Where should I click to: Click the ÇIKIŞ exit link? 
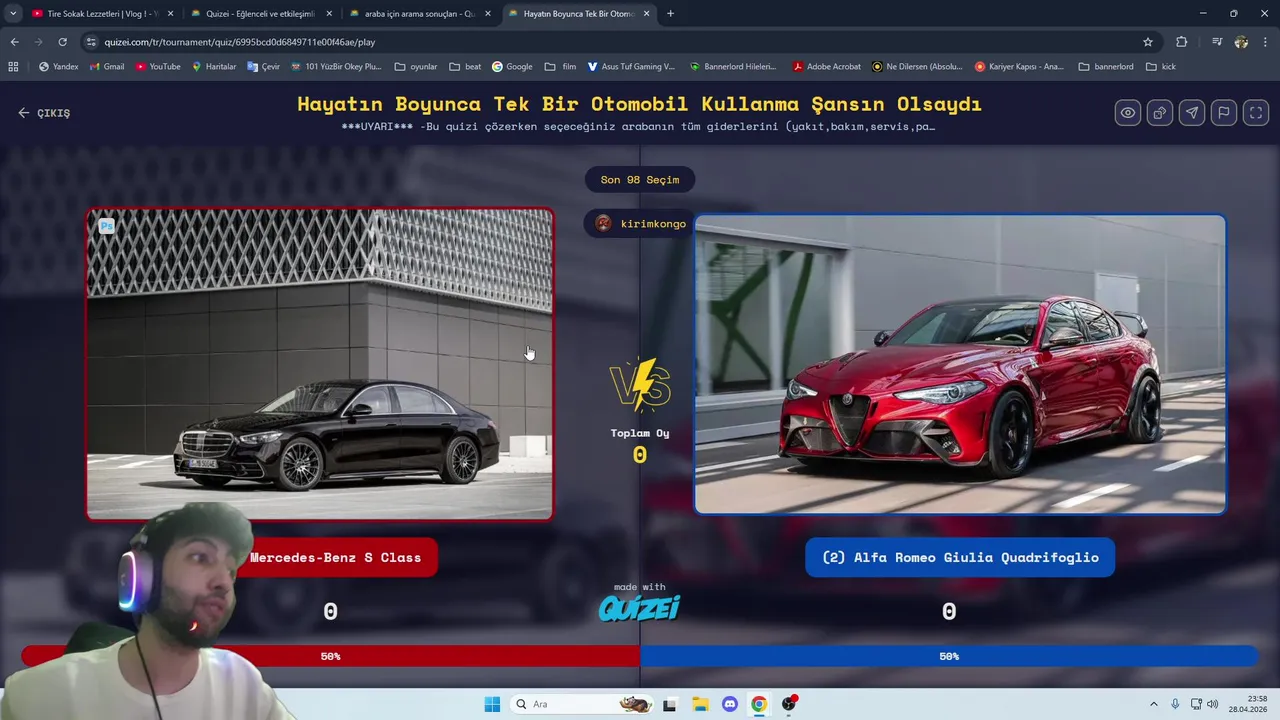pos(44,113)
